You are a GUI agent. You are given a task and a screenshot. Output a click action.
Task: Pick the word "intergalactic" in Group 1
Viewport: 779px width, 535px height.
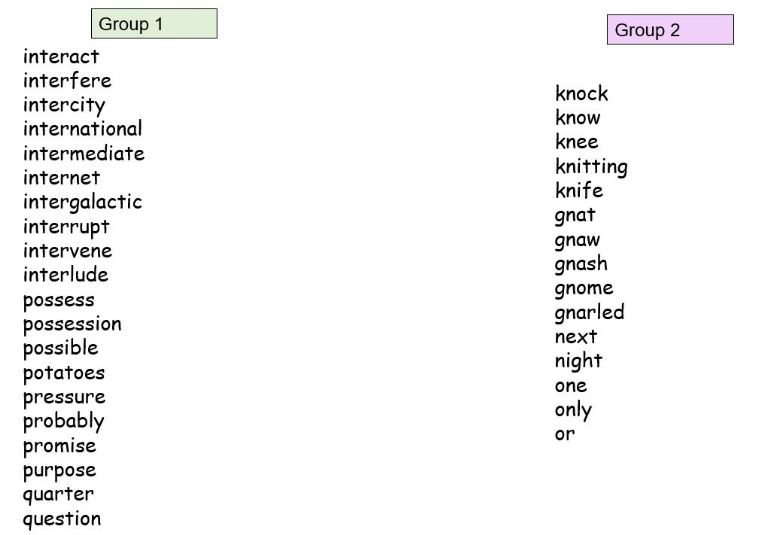click(82, 202)
